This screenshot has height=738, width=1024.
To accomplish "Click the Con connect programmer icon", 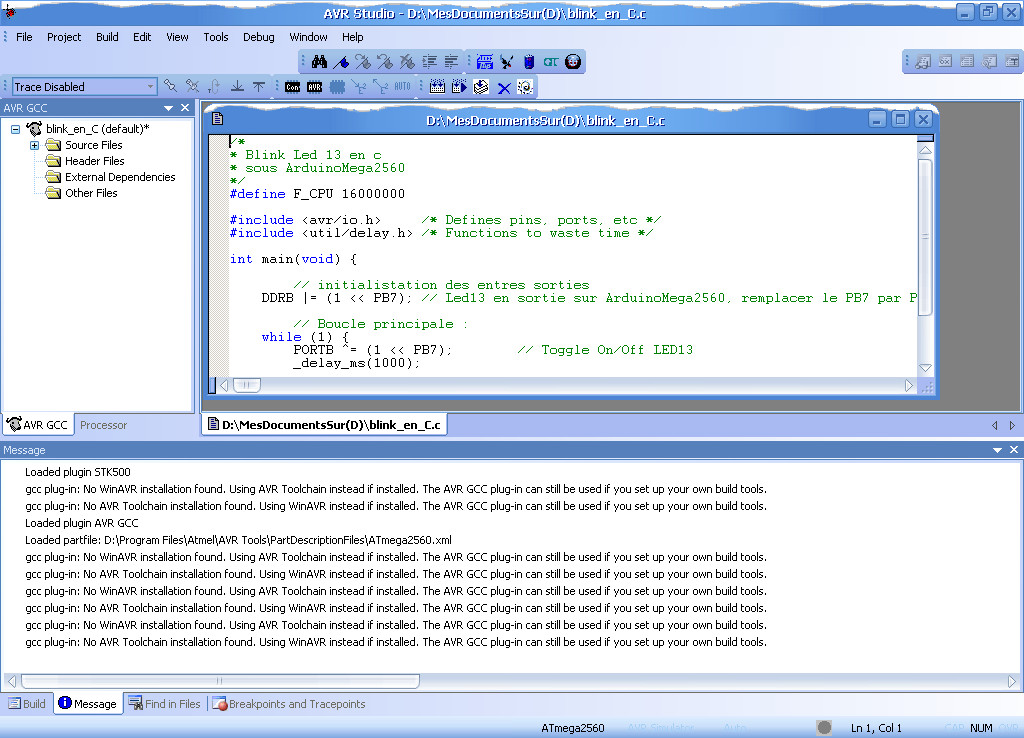I will click(293, 87).
